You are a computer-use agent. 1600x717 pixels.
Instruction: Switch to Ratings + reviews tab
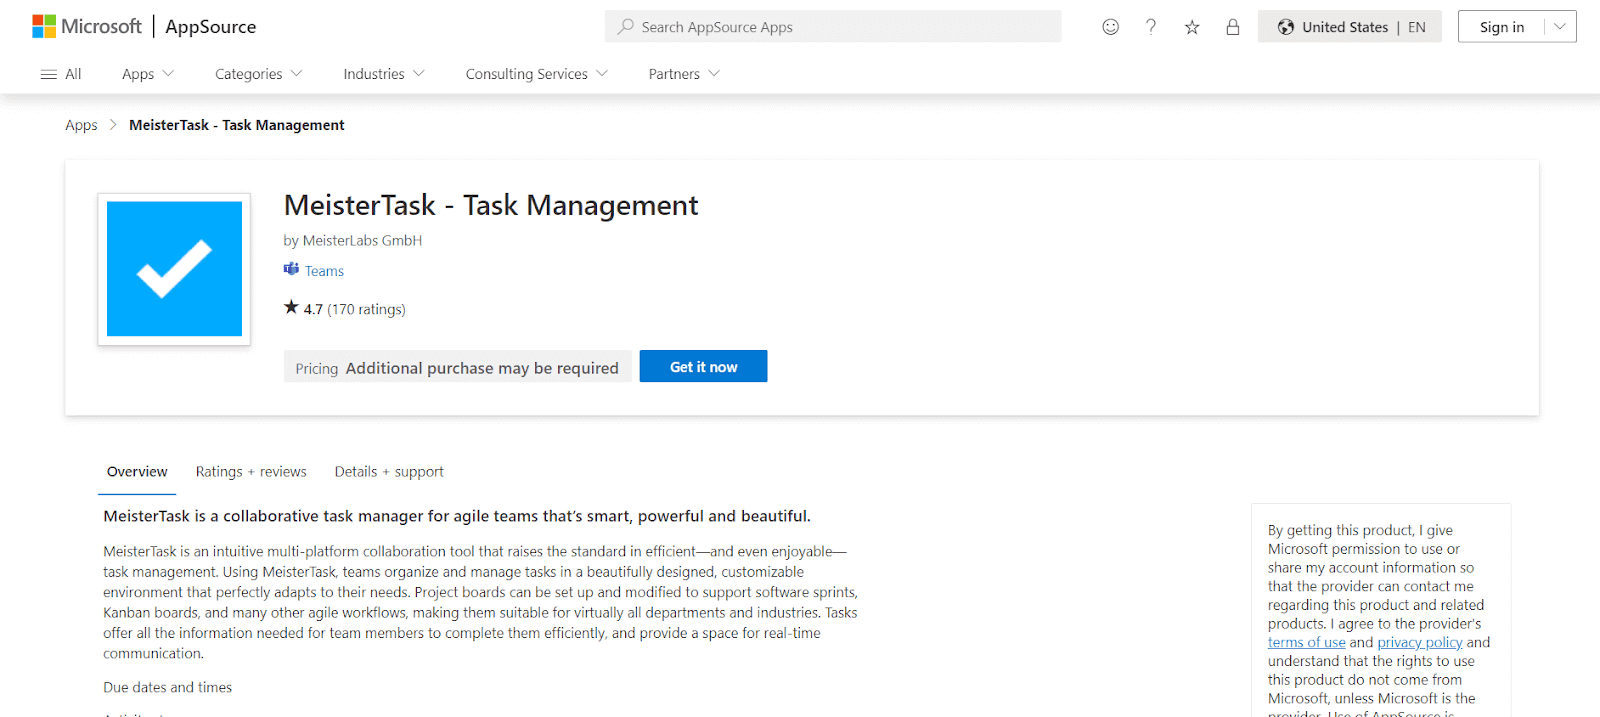click(x=251, y=472)
